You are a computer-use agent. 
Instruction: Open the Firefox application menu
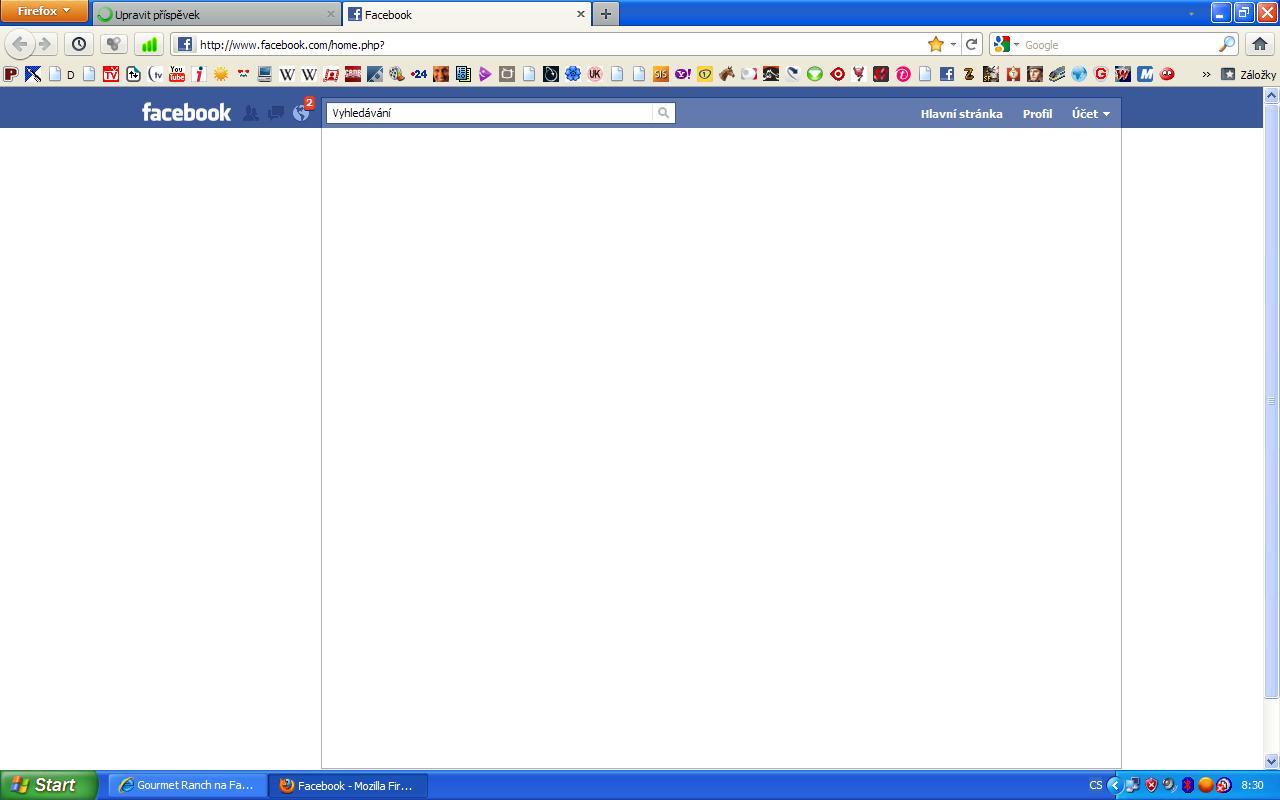pos(44,11)
